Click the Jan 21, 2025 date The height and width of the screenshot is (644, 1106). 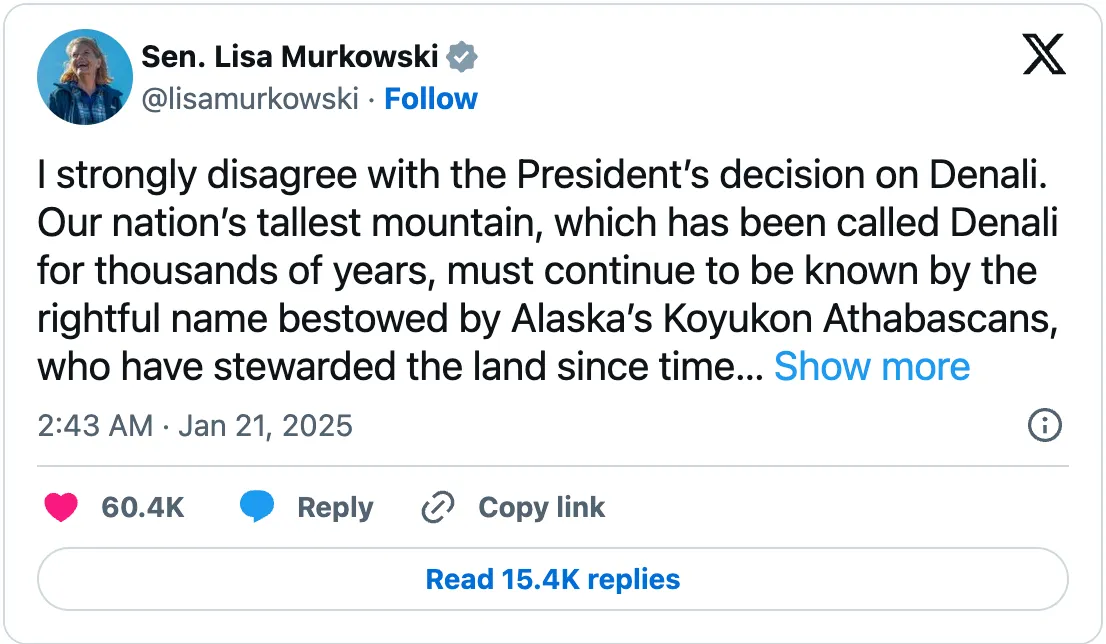(265, 426)
